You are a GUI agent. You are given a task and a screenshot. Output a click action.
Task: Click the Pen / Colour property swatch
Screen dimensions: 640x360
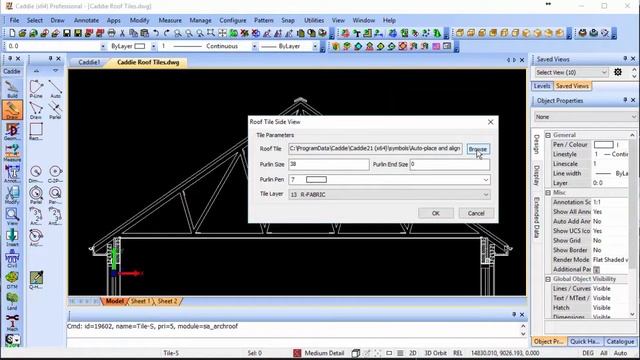(604, 144)
